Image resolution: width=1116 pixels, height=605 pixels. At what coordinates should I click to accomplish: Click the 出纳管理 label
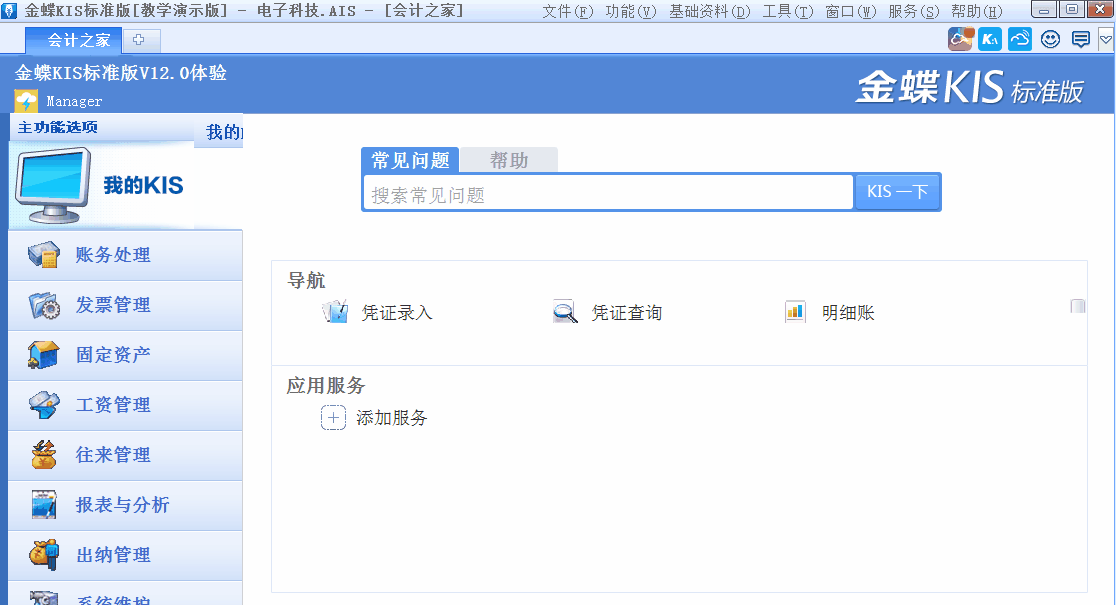click(x=113, y=554)
